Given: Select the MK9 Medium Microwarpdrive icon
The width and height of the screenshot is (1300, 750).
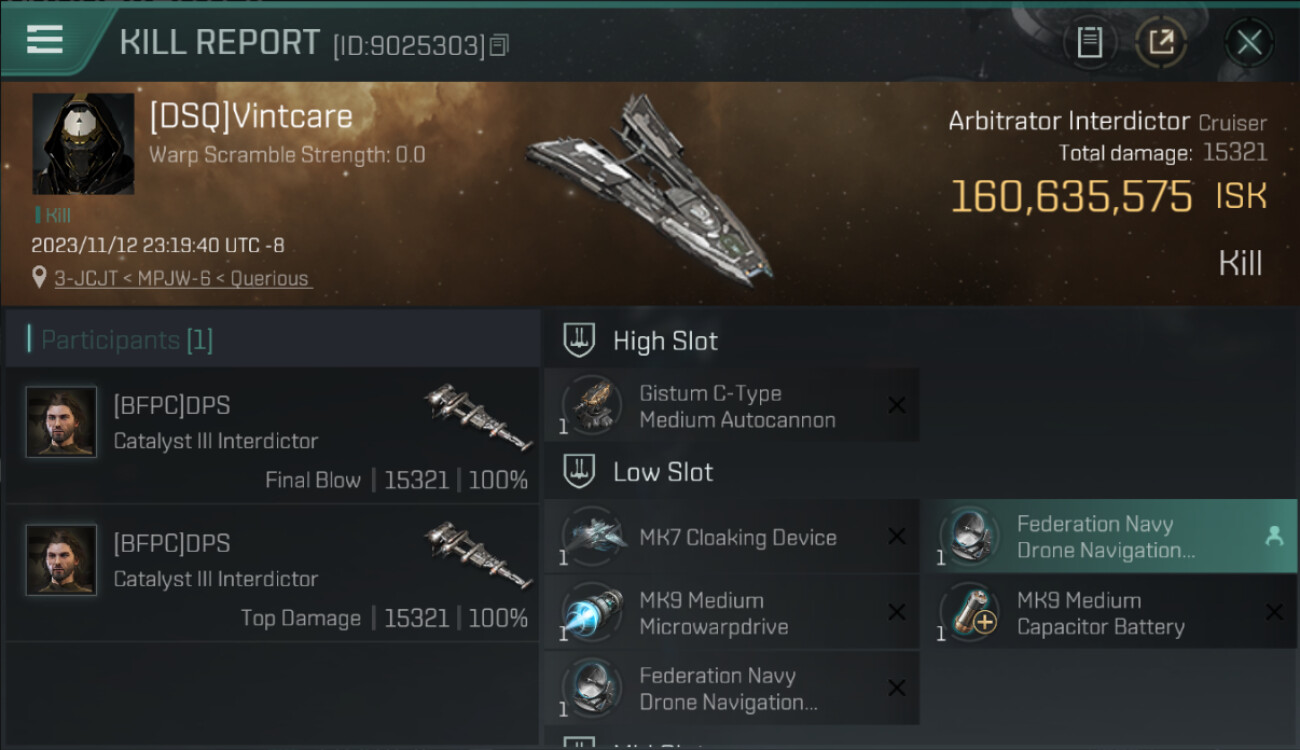Looking at the screenshot, I should [592, 614].
